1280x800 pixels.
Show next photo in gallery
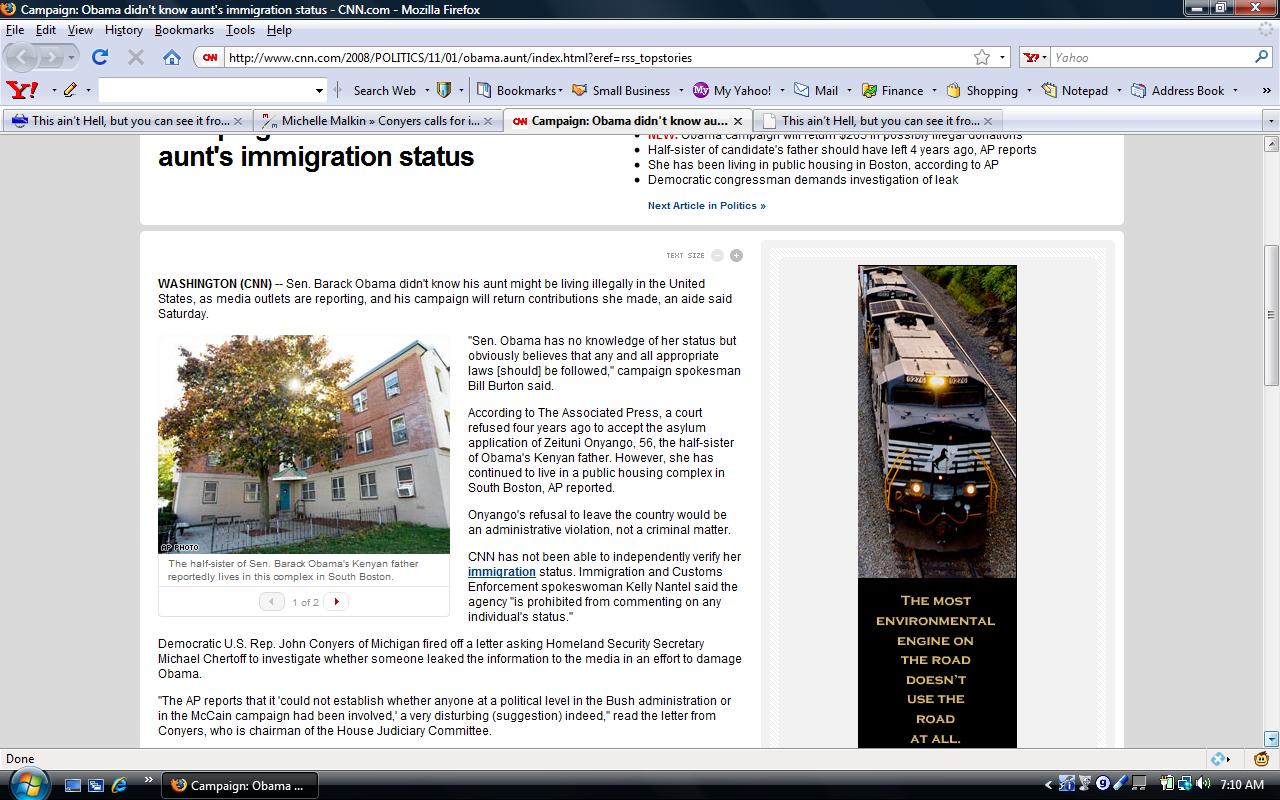(x=336, y=601)
